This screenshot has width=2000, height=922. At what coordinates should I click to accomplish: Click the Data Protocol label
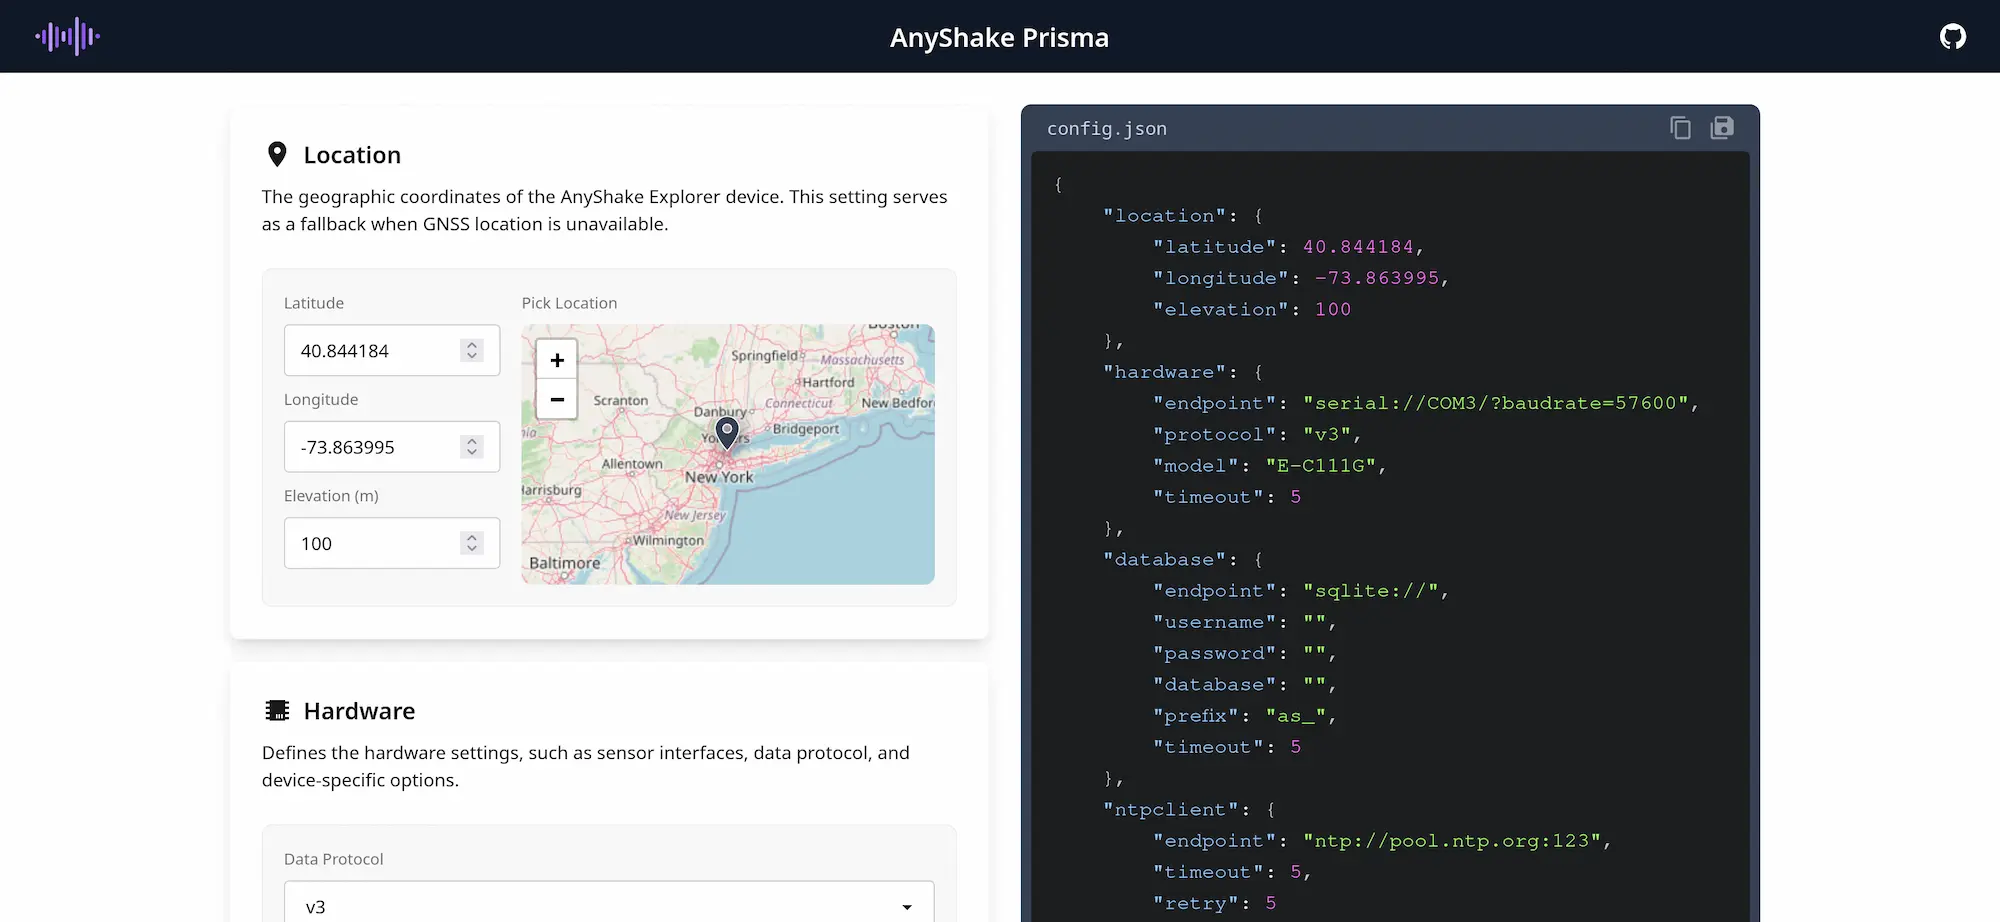click(x=334, y=859)
